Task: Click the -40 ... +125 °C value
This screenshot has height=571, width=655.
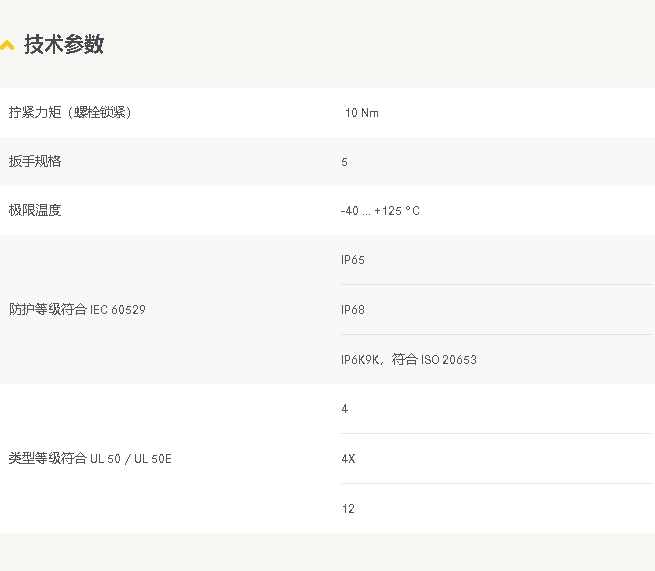Action: point(380,211)
